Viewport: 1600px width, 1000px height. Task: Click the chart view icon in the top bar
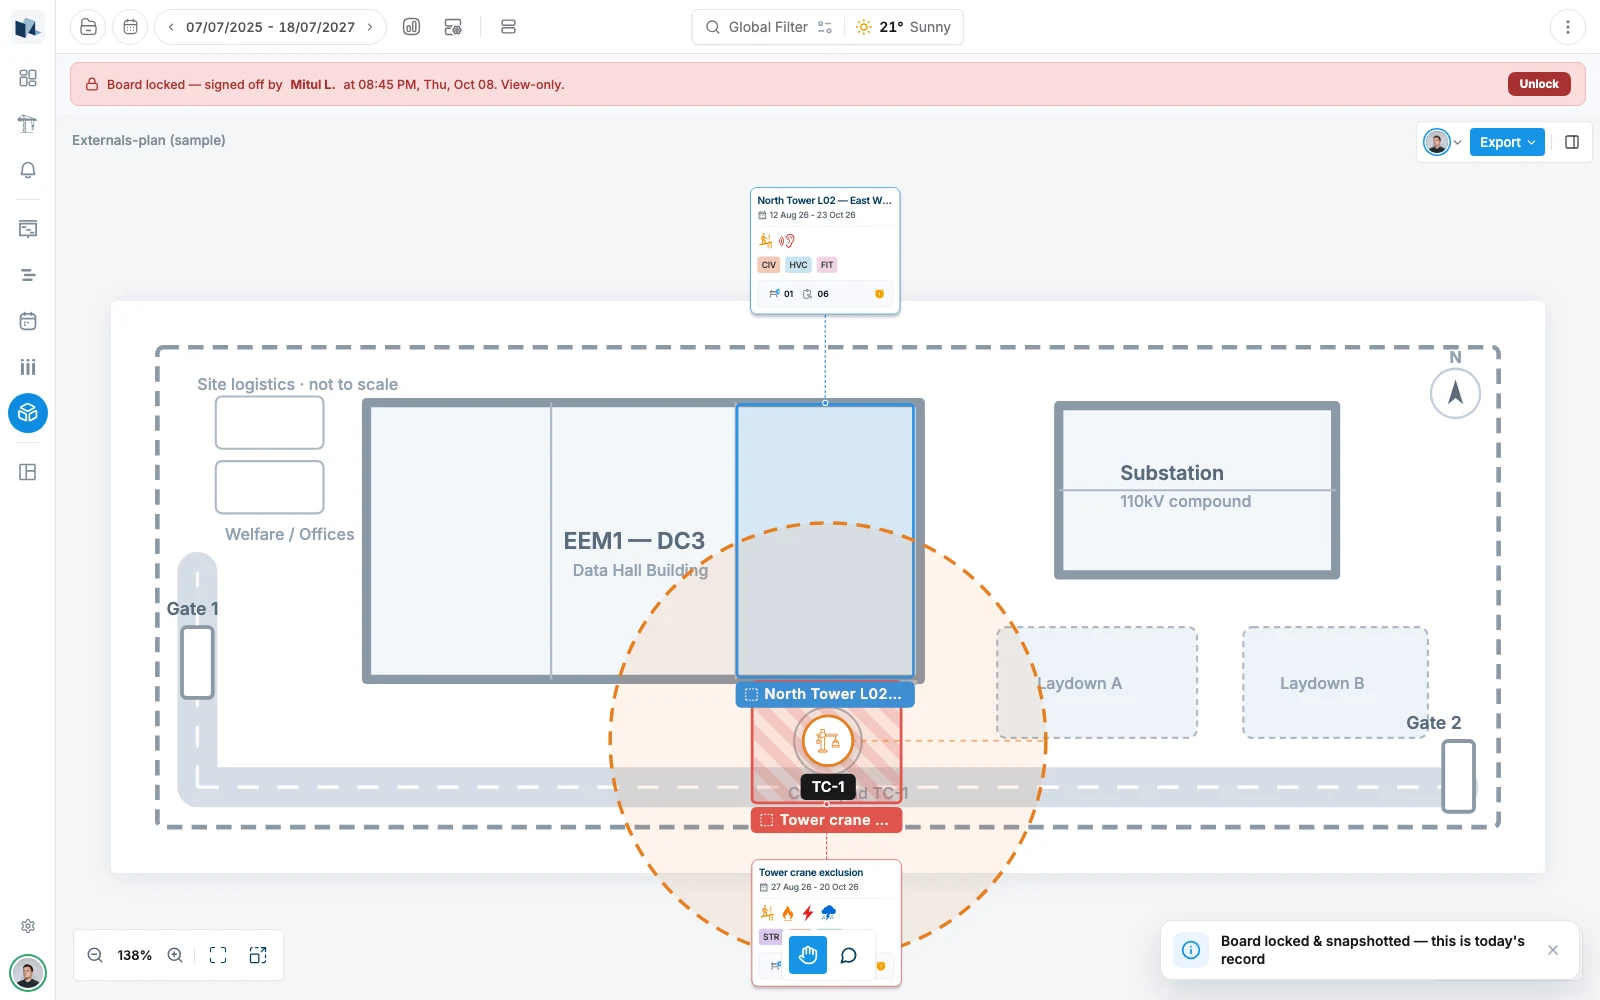point(411,27)
